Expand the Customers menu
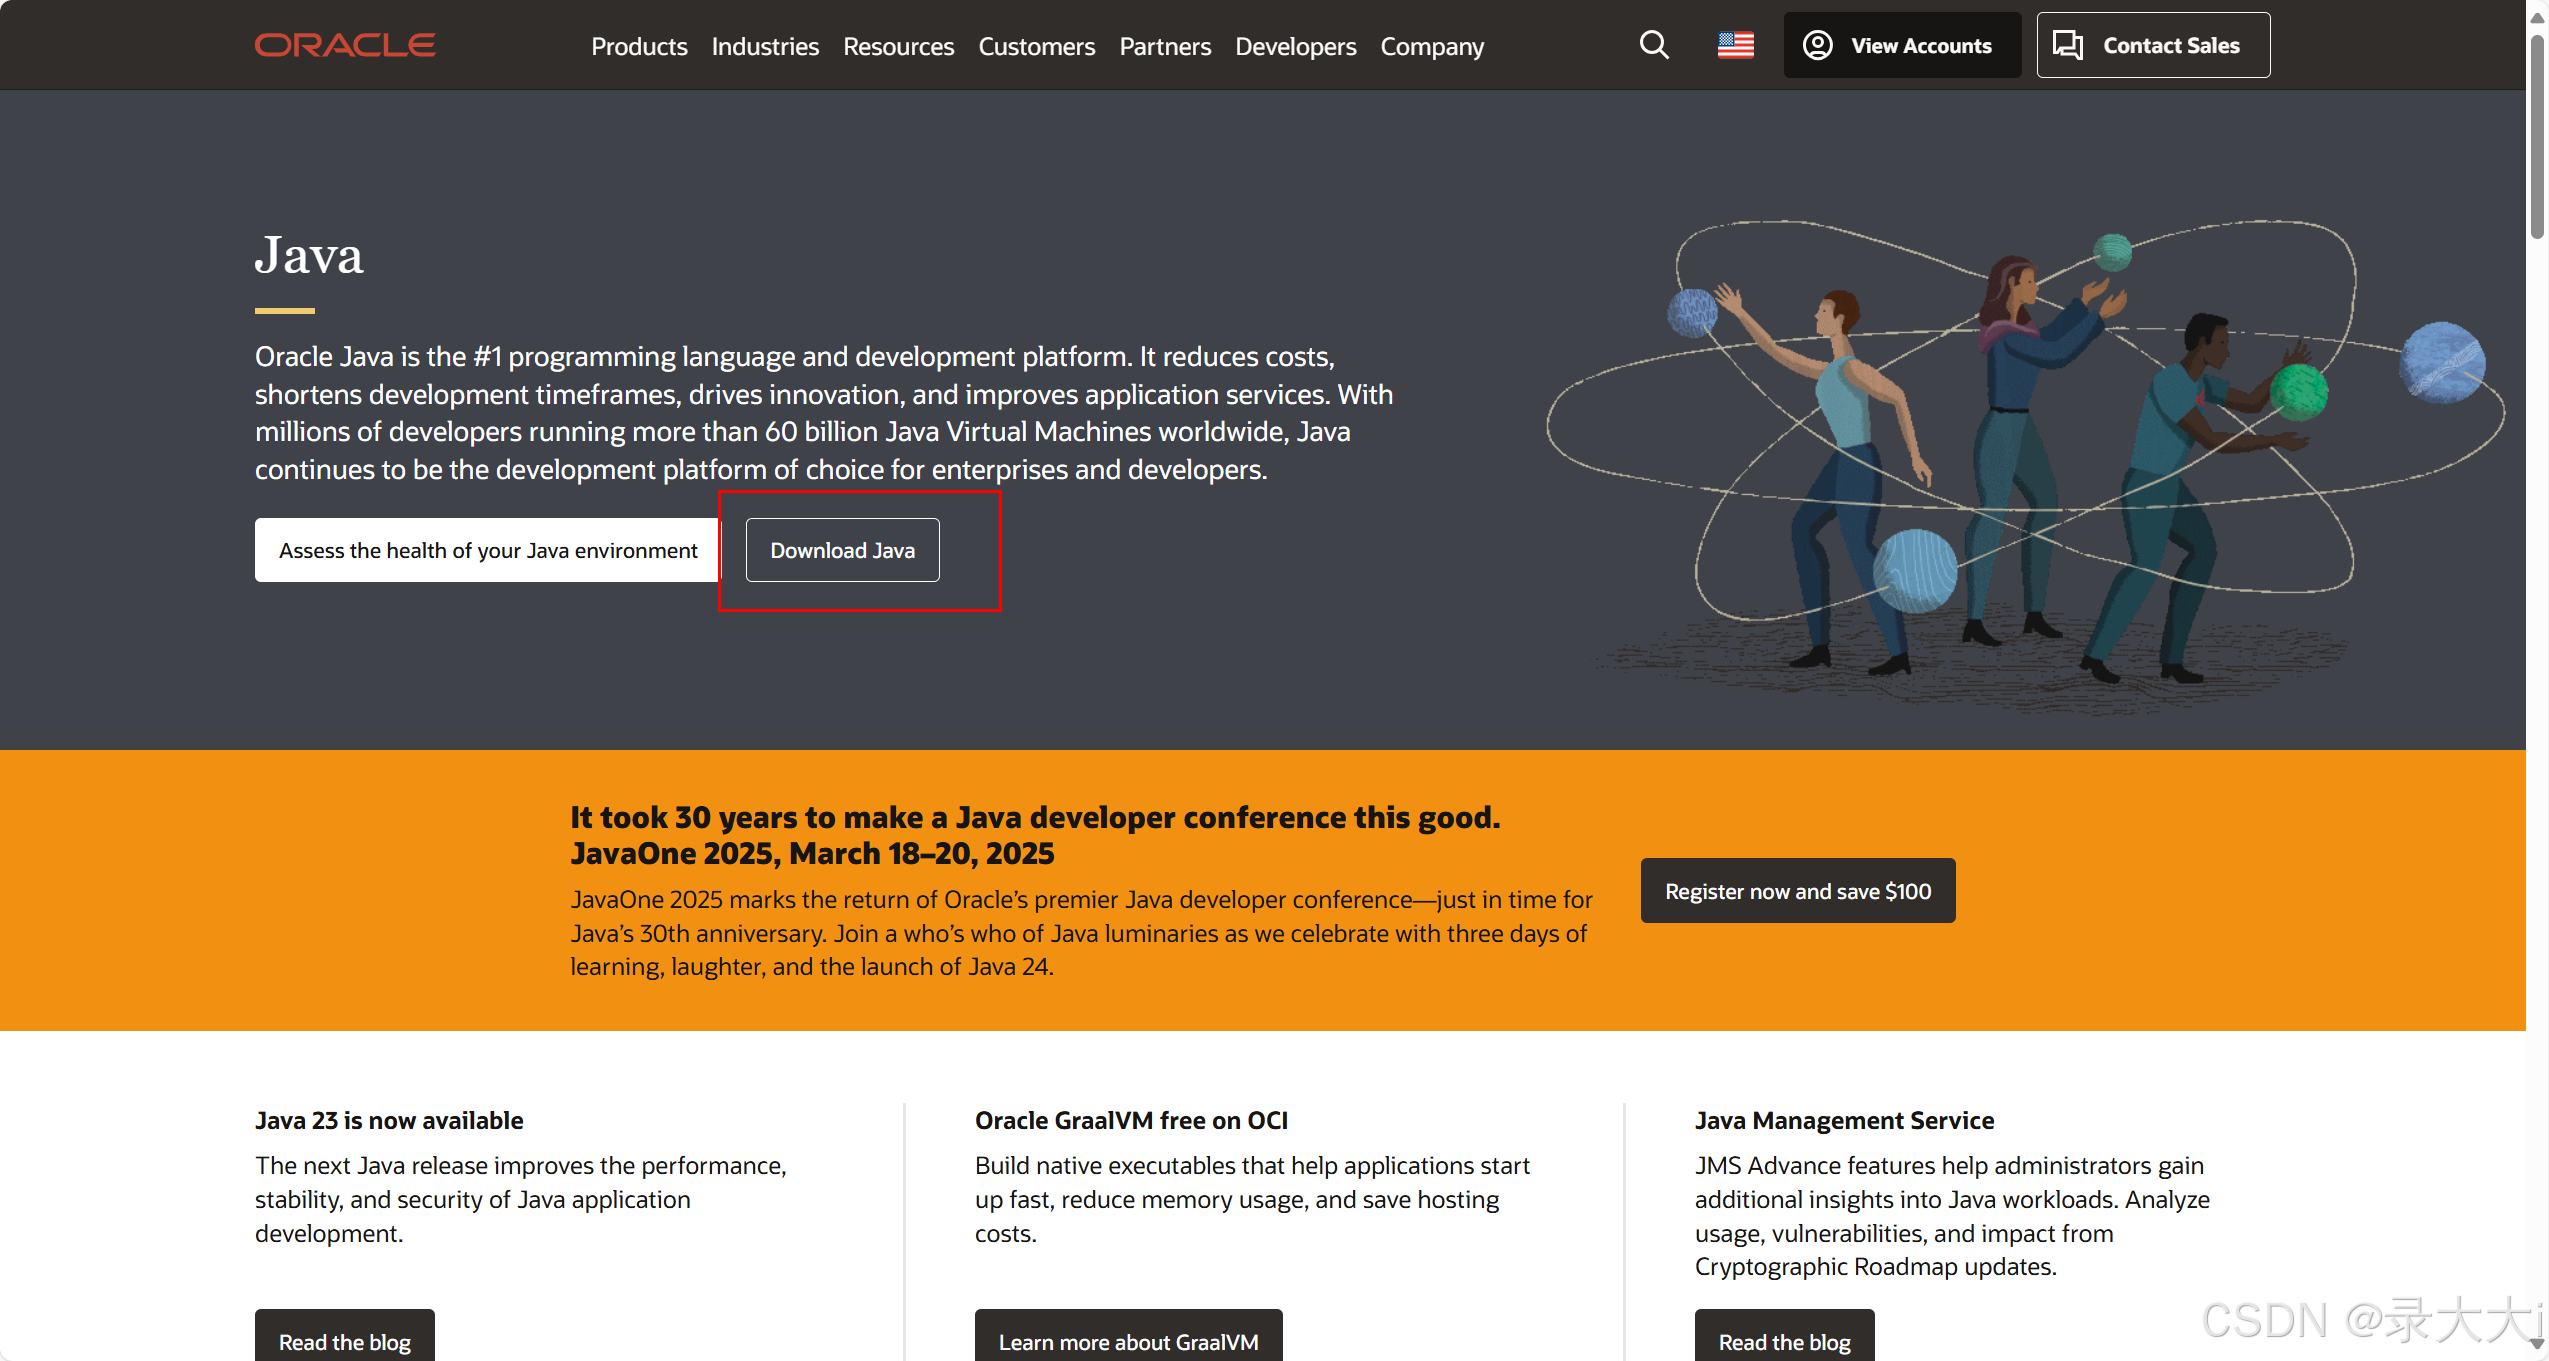The height and width of the screenshot is (1361, 2549). 1036,46
